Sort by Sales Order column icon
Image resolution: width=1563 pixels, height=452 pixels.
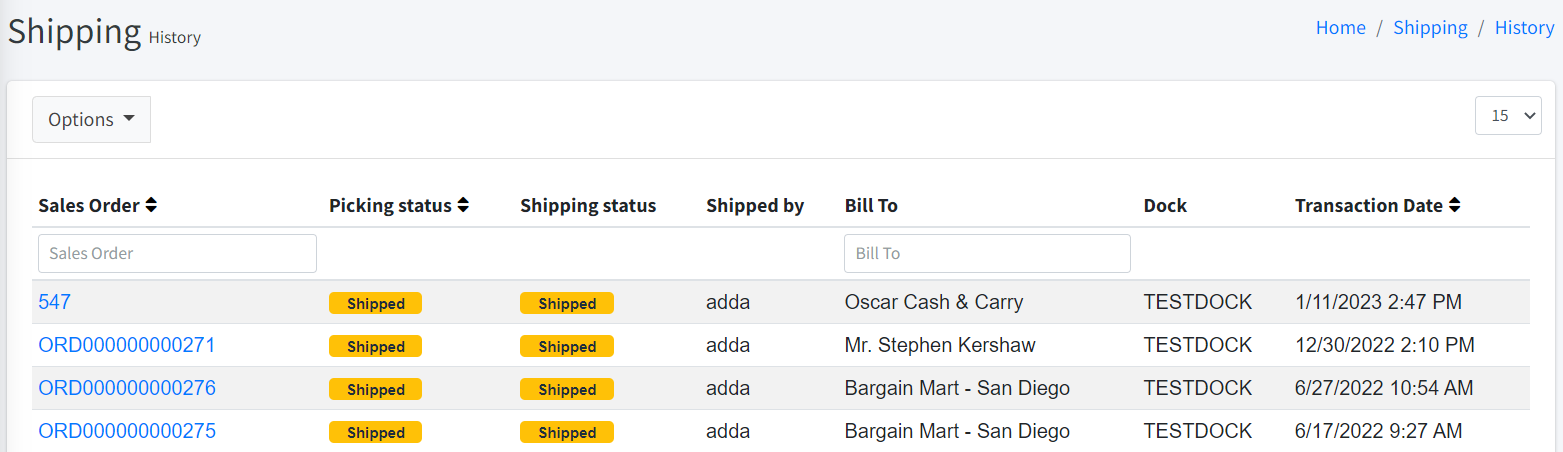[x=151, y=205]
